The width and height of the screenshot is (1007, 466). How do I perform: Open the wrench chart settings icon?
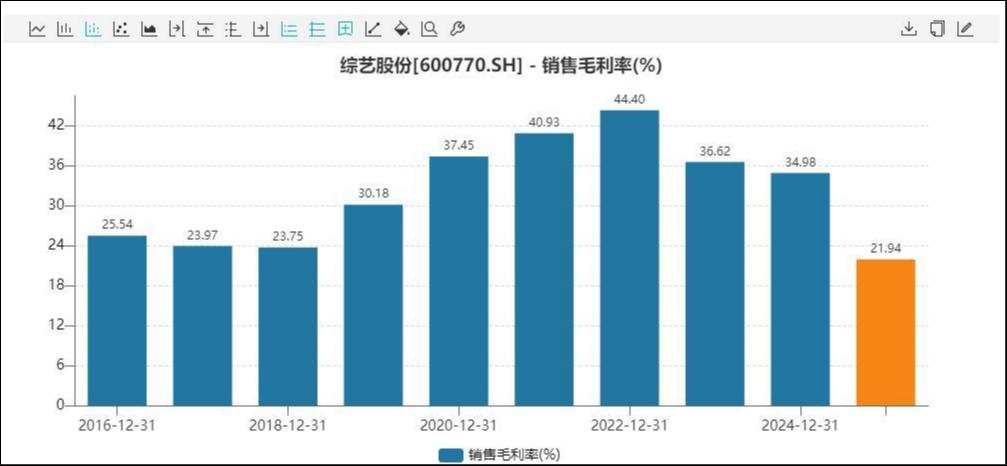(457, 29)
